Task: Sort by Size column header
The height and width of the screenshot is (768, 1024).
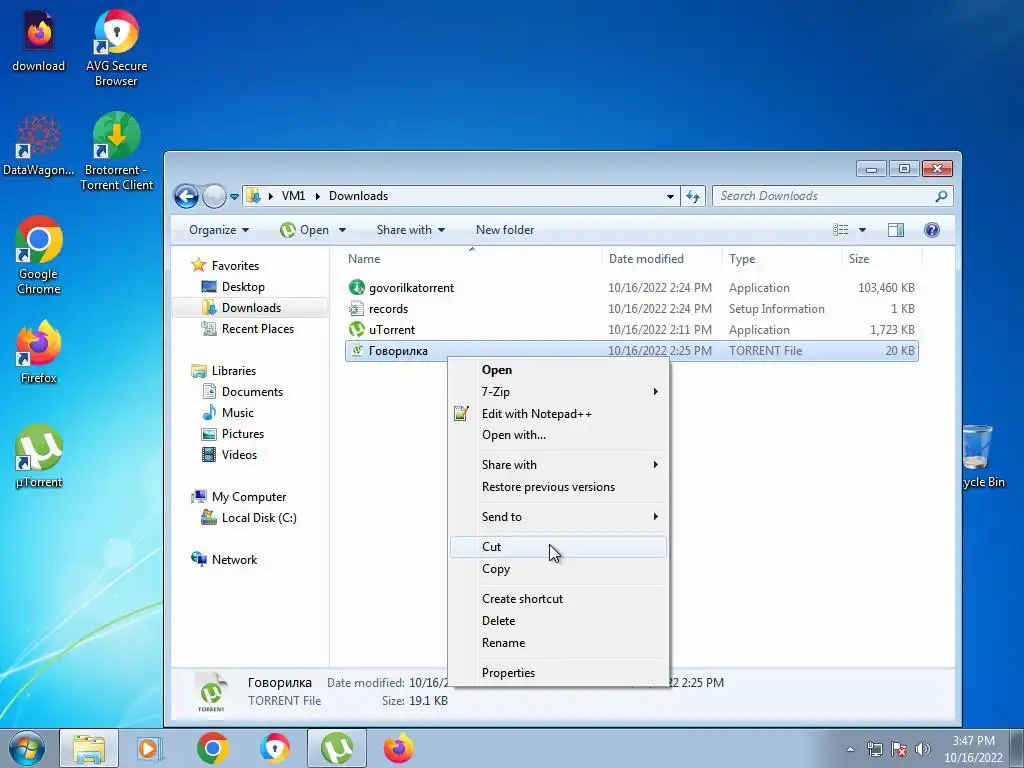Action: (882, 259)
